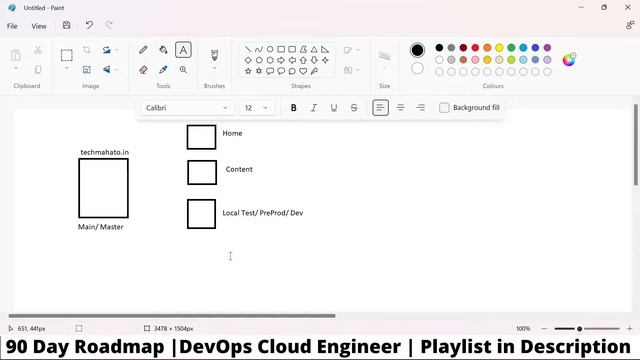Toggle Italic text formatting
Viewport: 640px width, 360px height.
click(313, 108)
